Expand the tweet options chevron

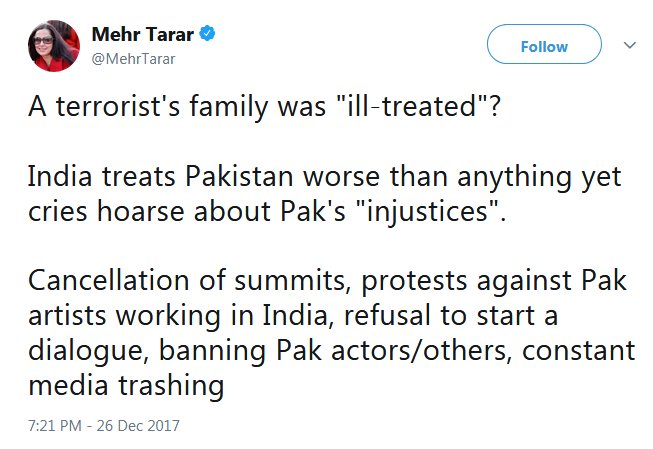630,46
